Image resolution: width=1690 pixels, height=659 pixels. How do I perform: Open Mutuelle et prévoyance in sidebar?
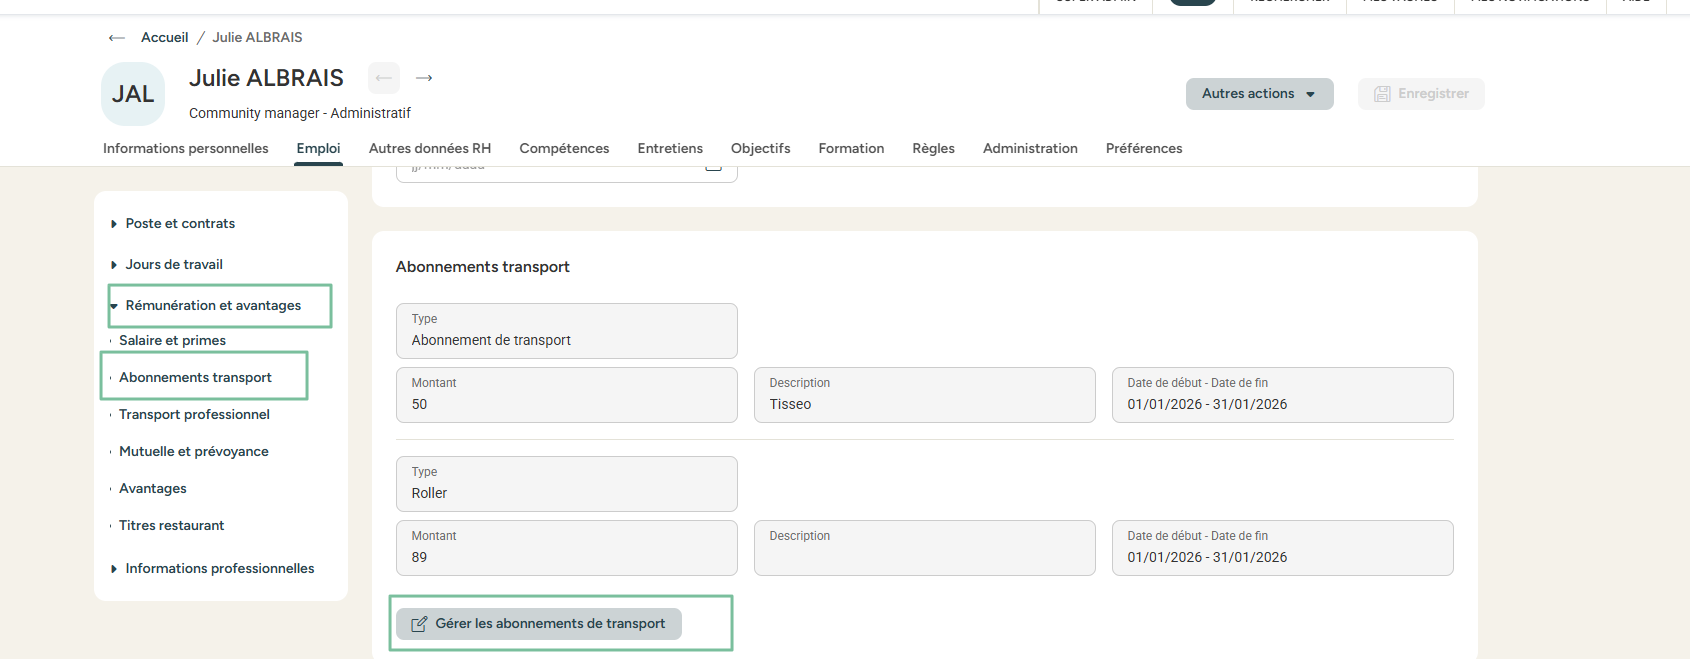[193, 452]
